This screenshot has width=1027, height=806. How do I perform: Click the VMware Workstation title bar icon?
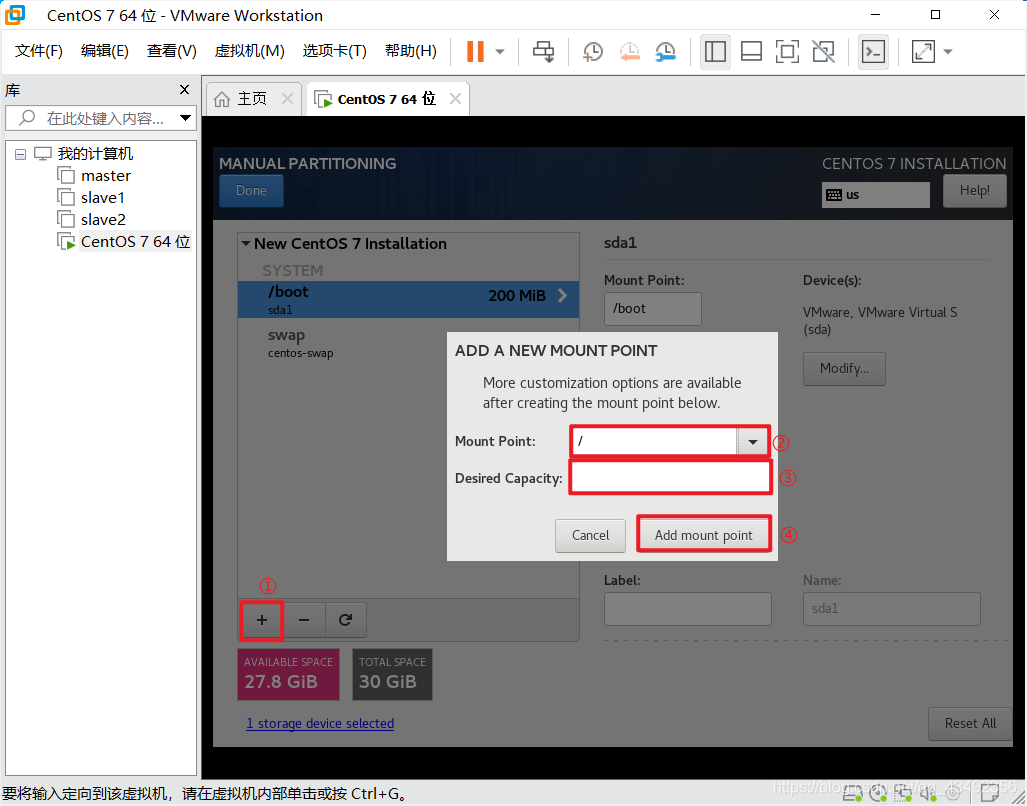[15, 15]
